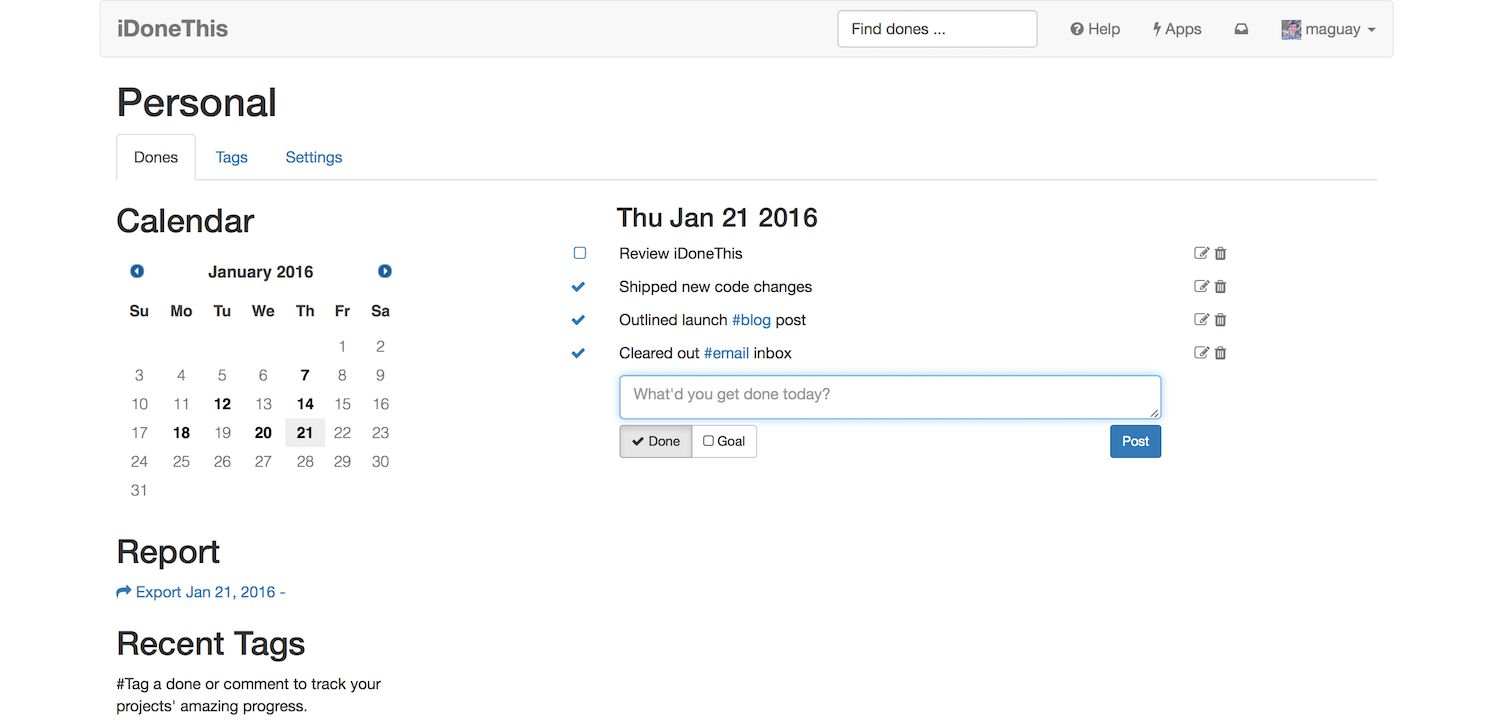Click the What'd you get done today box
This screenshot has width=1500, height=728.
point(890,397)
